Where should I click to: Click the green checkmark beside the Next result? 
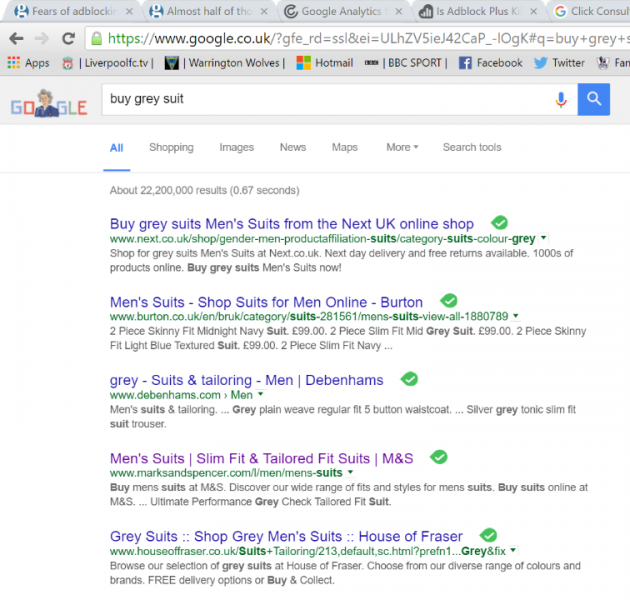coord(499,222)
